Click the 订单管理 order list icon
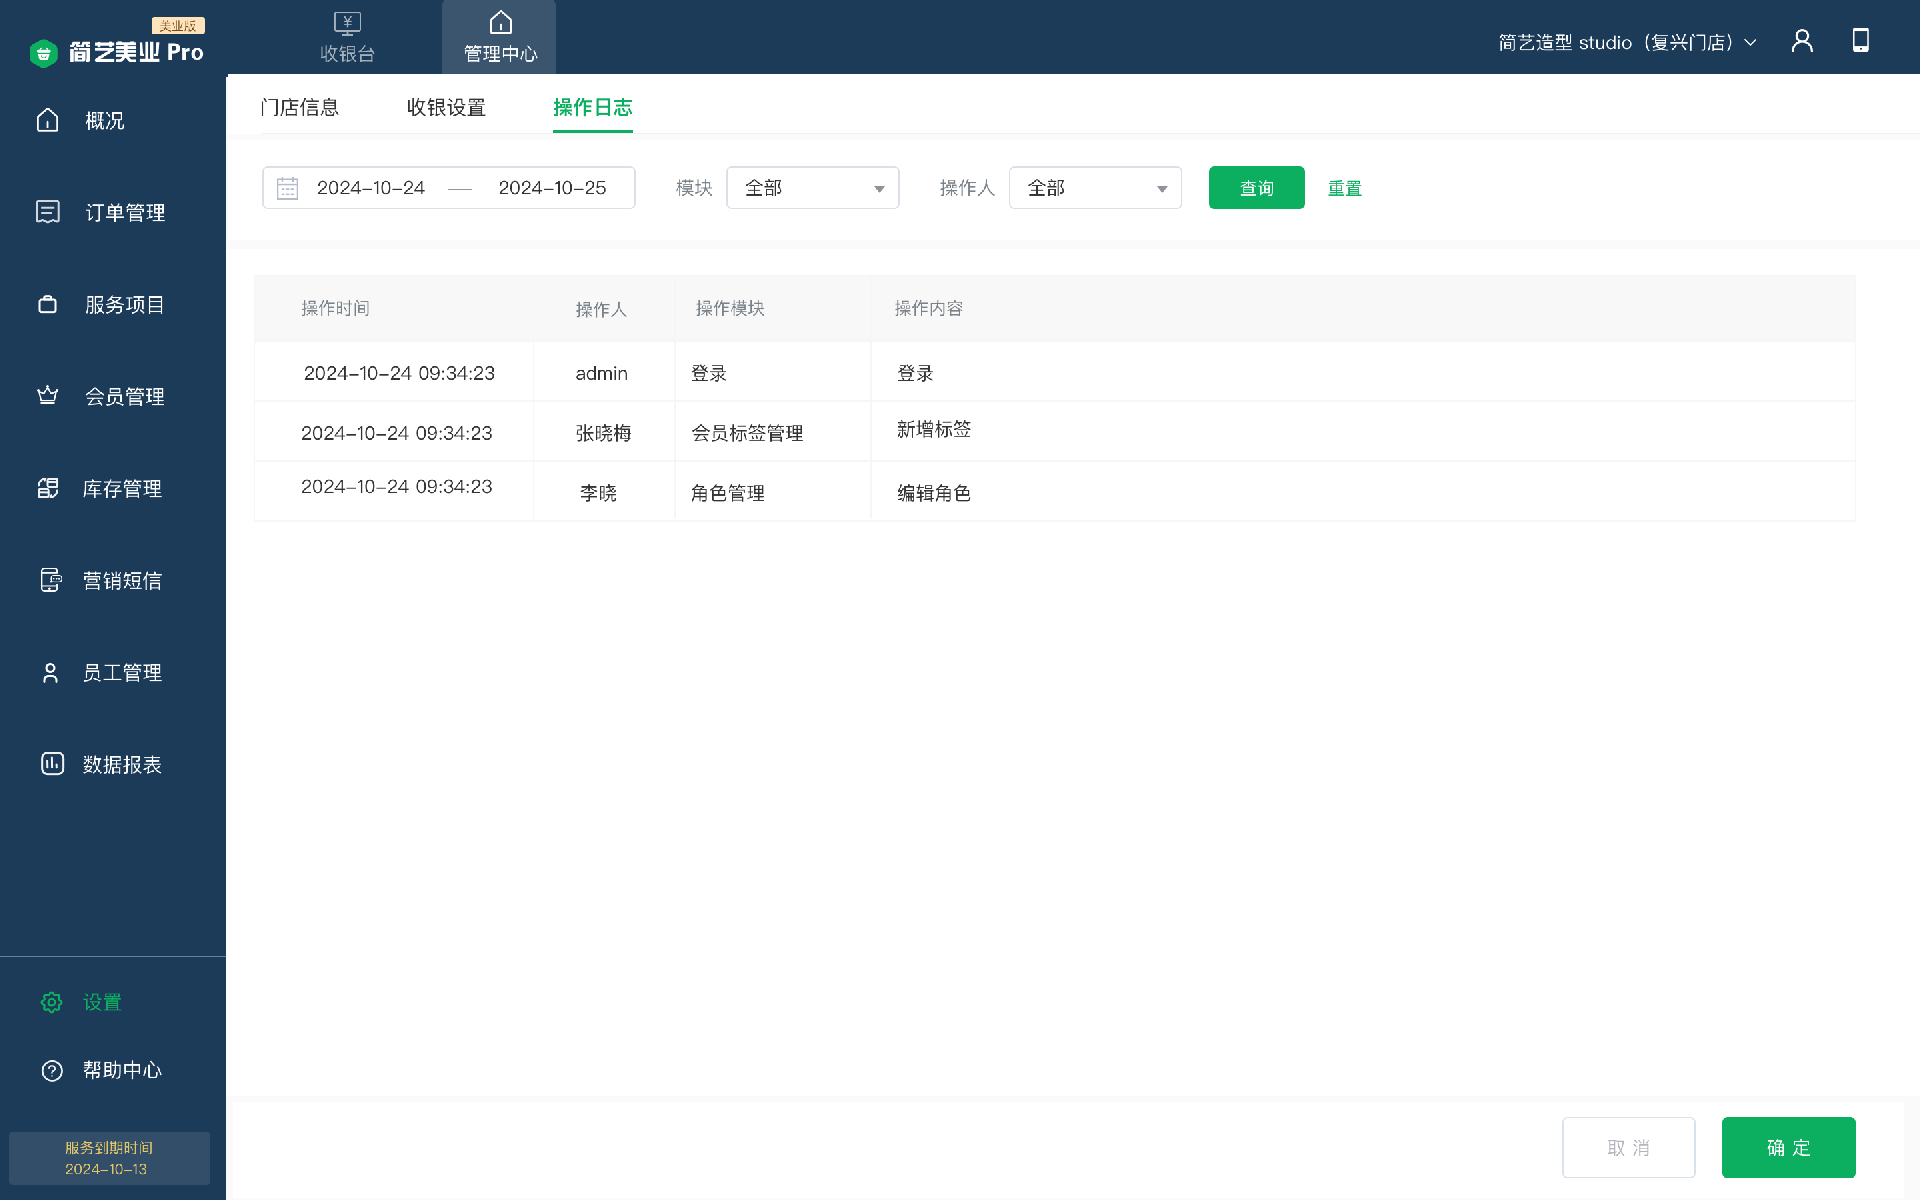 pos(48,212)
